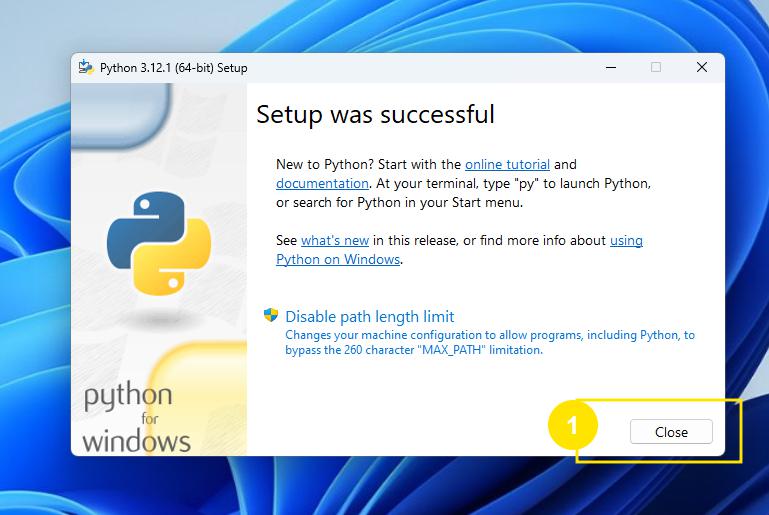Click Disable path length limit option
The height and width of the screenshot is (515, 769).
(369, 316)
